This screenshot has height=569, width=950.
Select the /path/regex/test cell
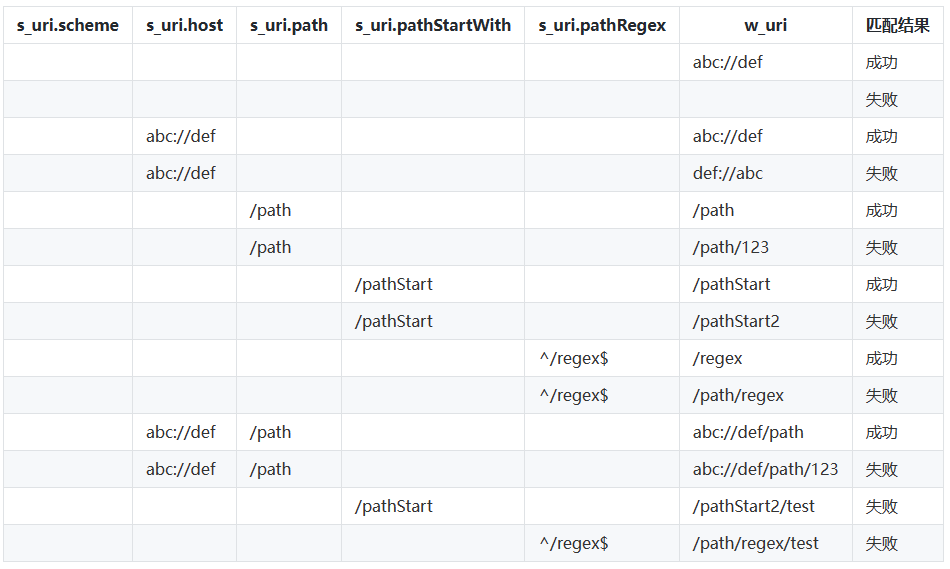tap(766, 543)
